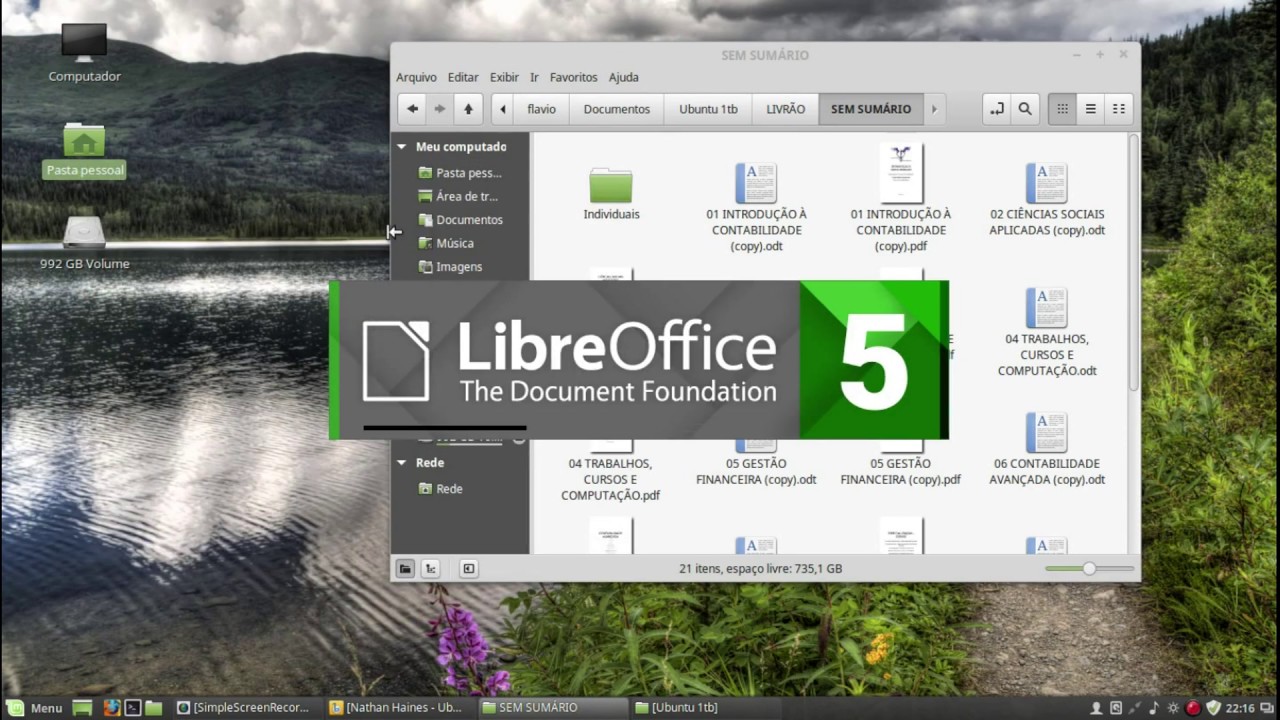Open the Computador desktop icon
Viewport: 1280px width, 720px height.
pyautogui.click(x=85, y=53)
